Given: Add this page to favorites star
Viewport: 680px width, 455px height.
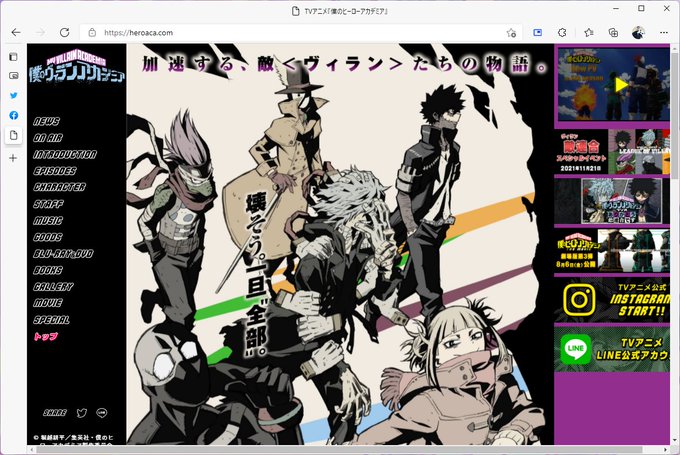Looking at the screenshot, I should pos(511,33).
